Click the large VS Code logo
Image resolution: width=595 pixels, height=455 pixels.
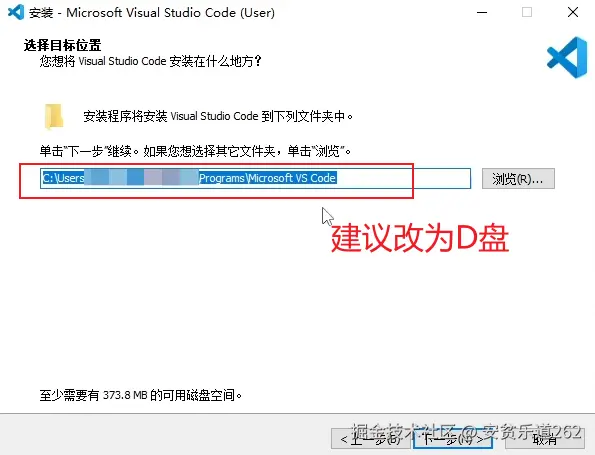pos(567,57)
